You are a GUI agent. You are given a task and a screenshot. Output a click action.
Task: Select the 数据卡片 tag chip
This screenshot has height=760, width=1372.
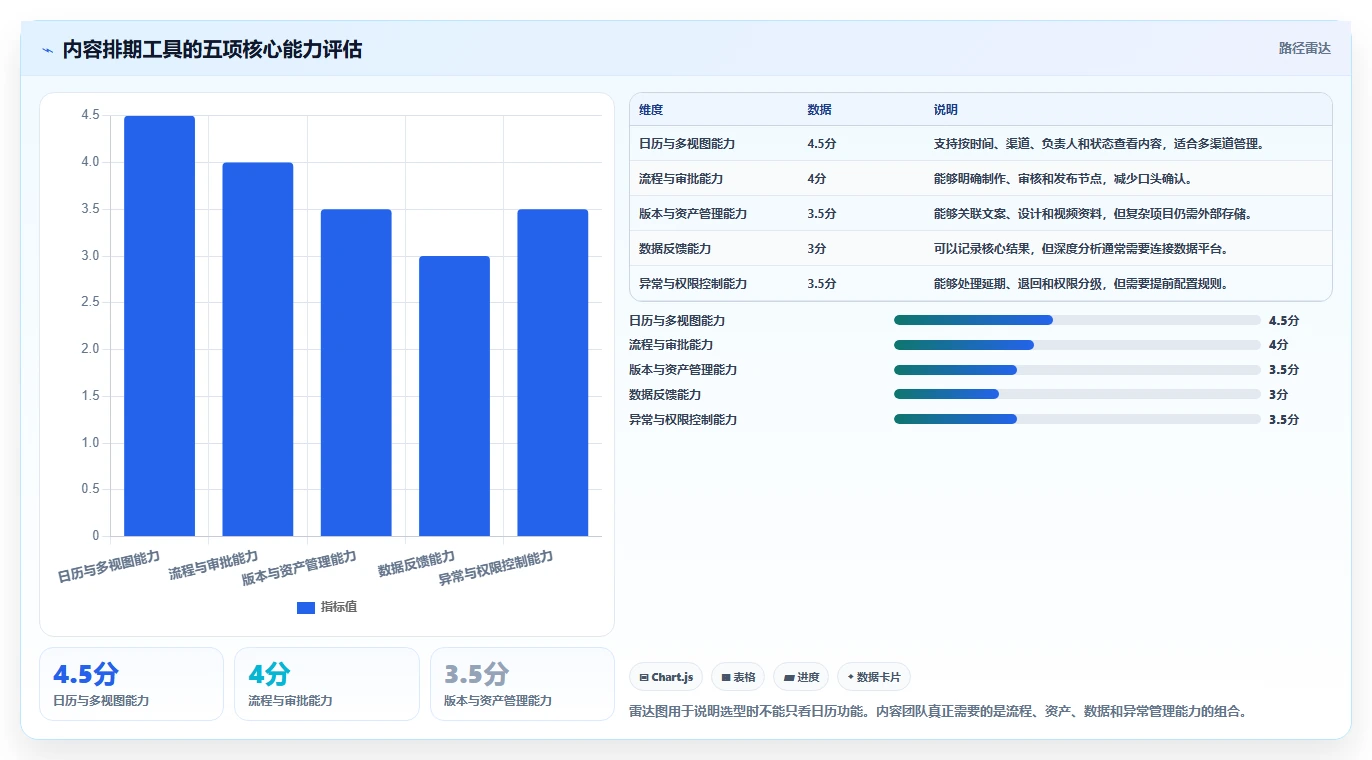(x=874, y=677)
